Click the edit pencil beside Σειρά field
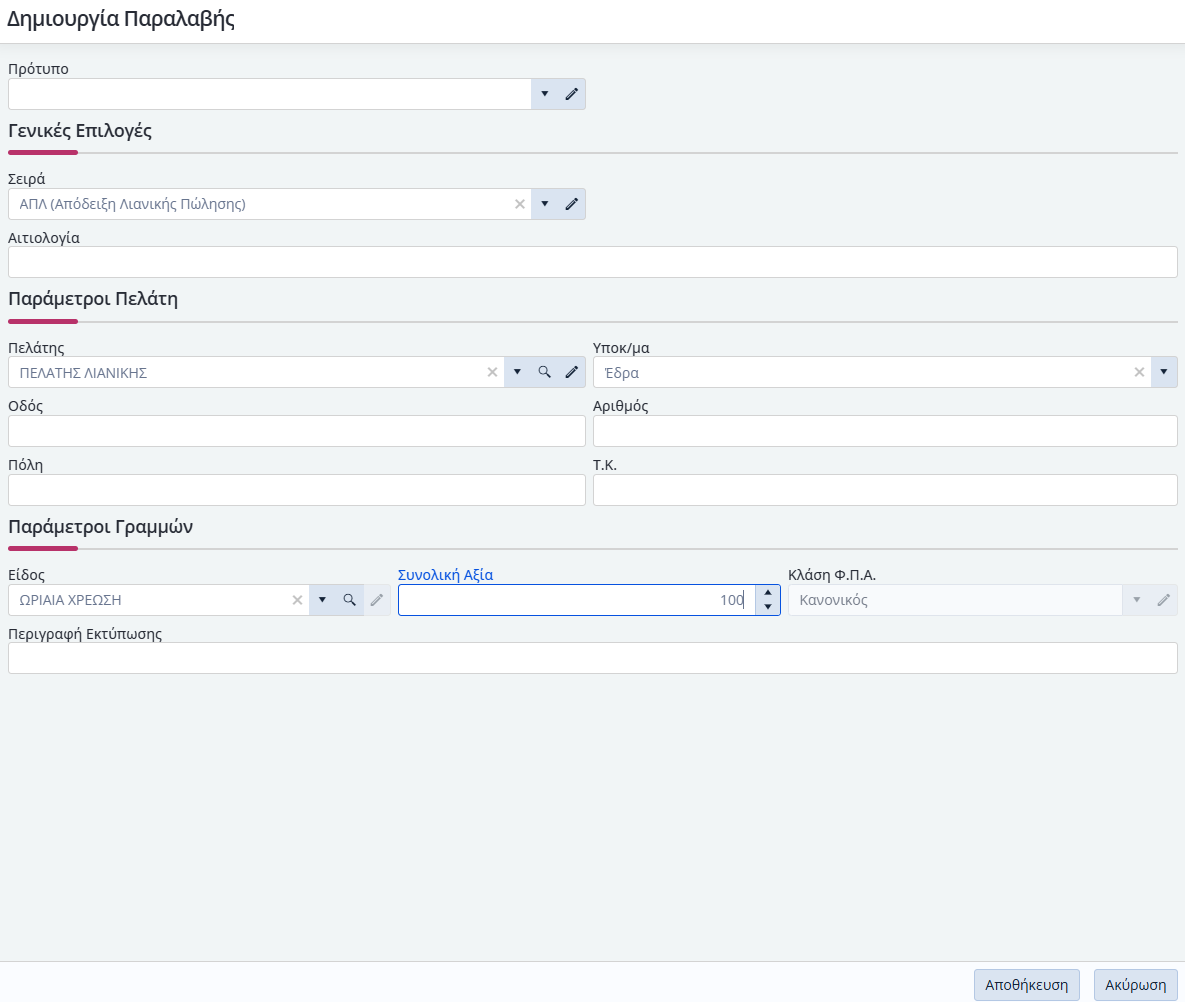Screen dimensions: 1185x1002 (571, 204)
